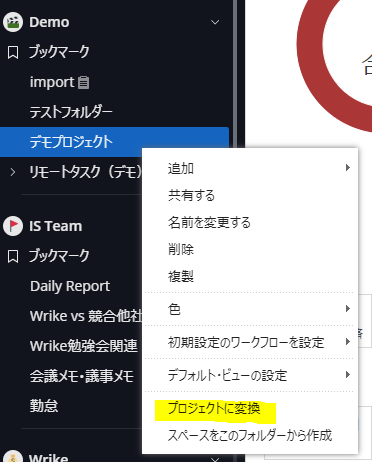The image size is (372, 462).
Task: Open the 色 submenu arrow
Action: (x=348, y=308)
